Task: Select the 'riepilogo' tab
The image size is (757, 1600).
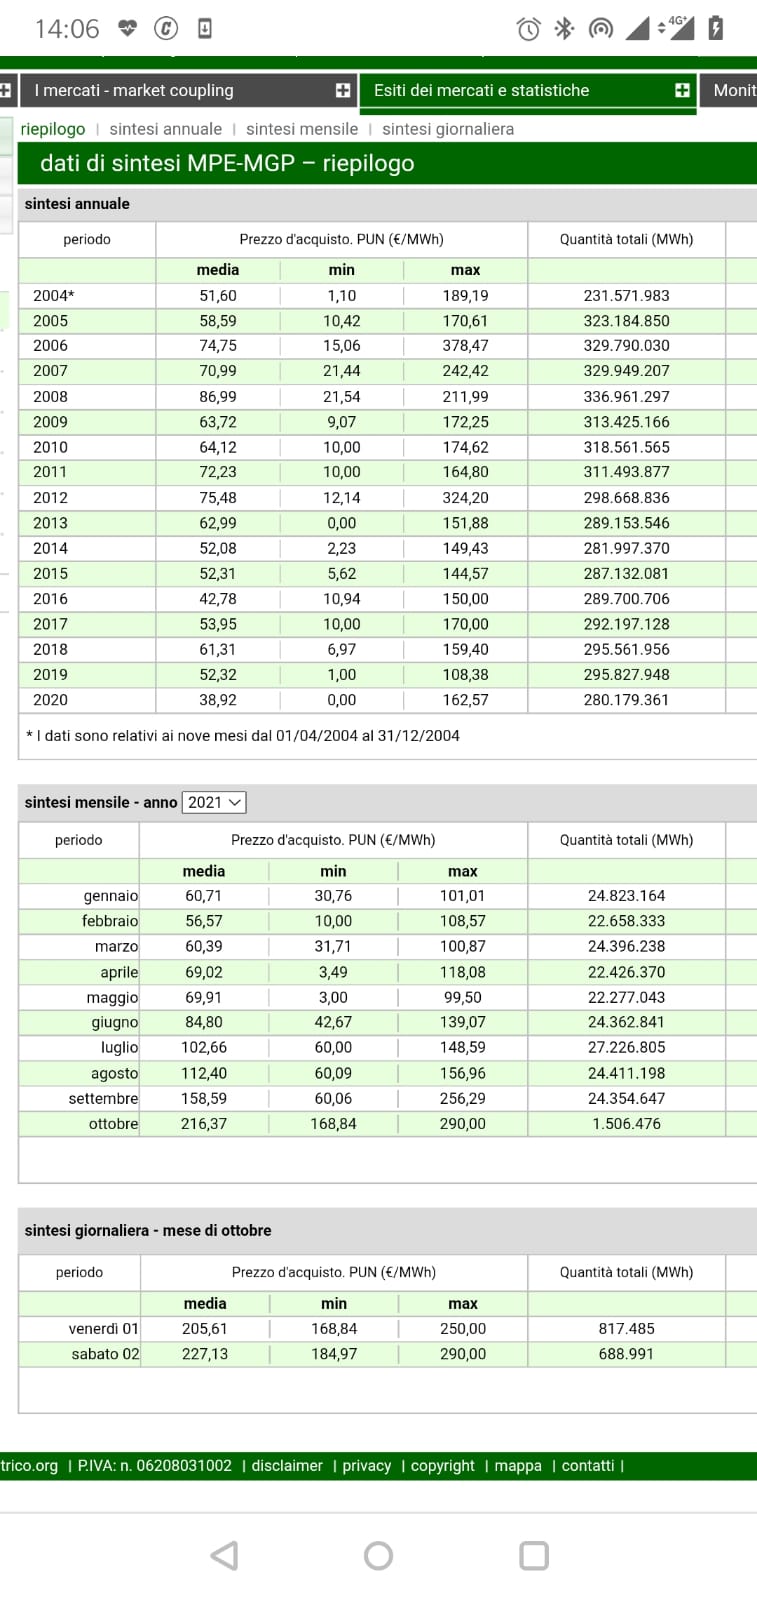Action: (x=53, y=129)
